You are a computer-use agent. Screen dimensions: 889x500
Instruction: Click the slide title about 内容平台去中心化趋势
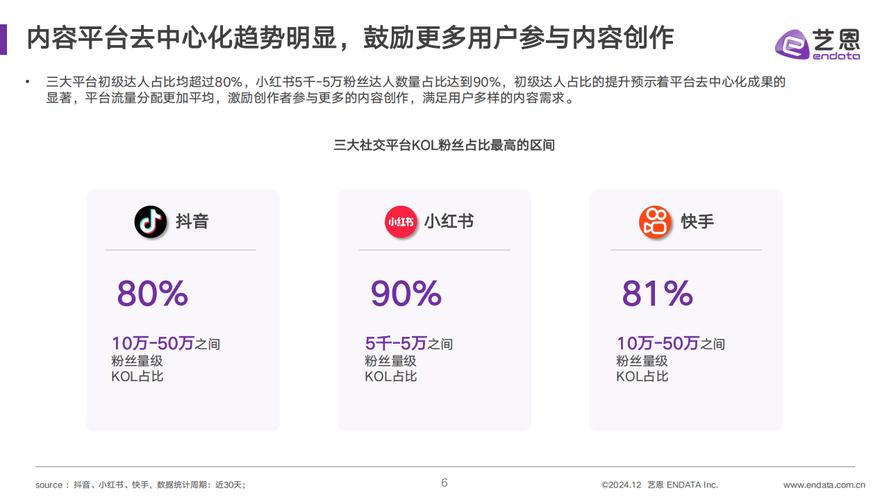pyautogui.click(x=350, y=38)
